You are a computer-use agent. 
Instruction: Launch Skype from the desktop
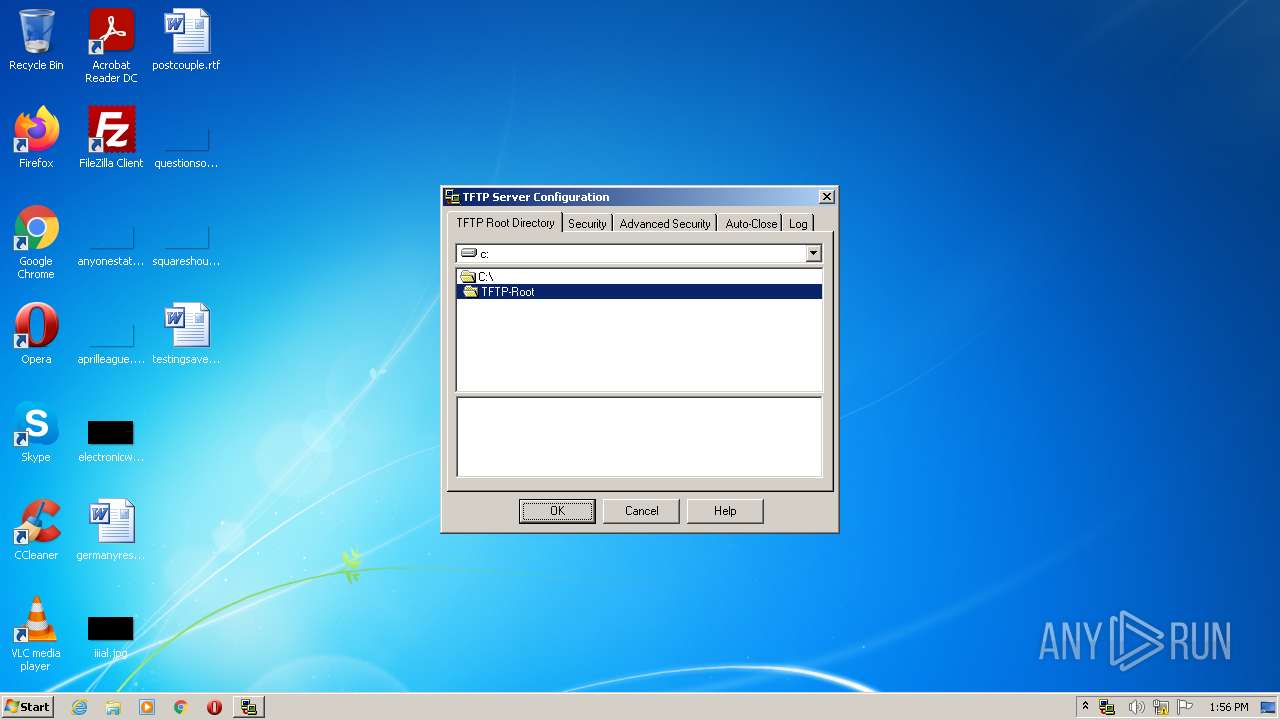pyautogui.click(x=36, y=432)
